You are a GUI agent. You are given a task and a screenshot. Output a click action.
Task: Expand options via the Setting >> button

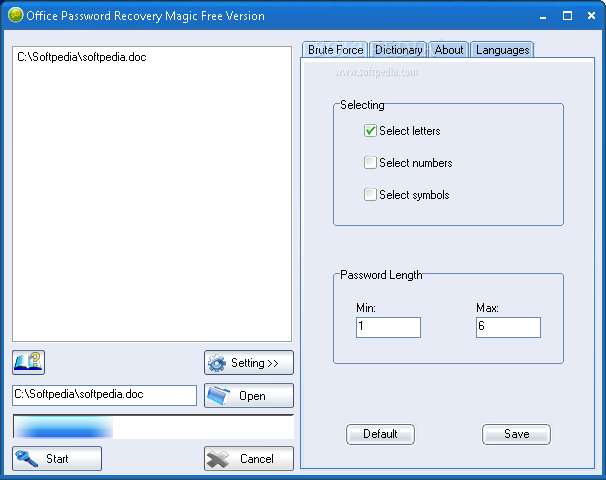249,363
